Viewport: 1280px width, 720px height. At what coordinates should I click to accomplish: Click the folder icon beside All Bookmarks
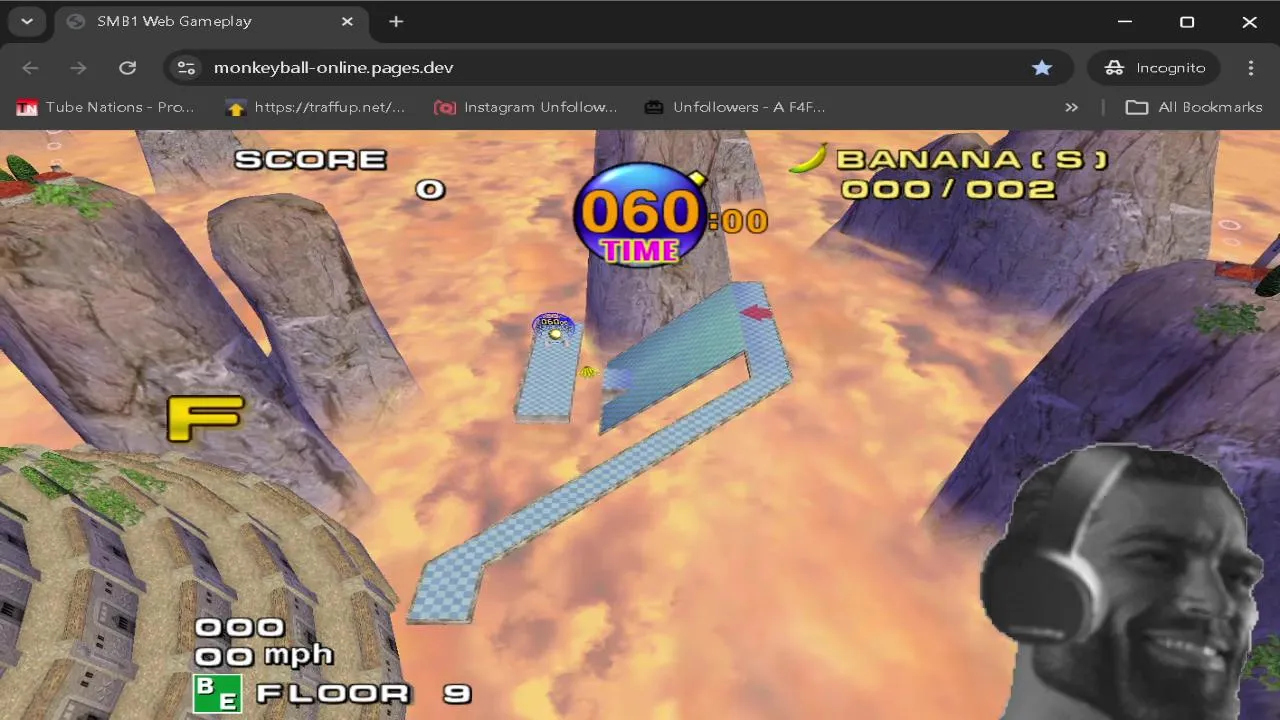point(1137,107)
